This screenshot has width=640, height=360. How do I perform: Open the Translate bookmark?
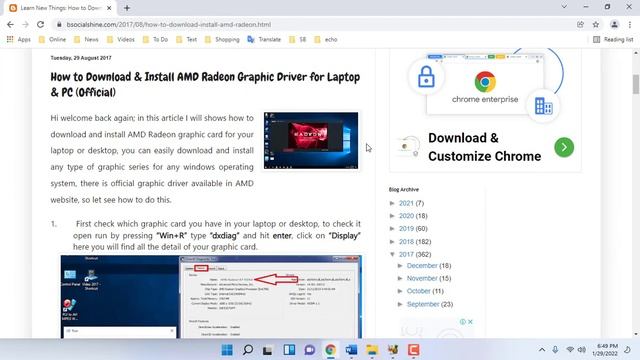[x=264, y=40]
